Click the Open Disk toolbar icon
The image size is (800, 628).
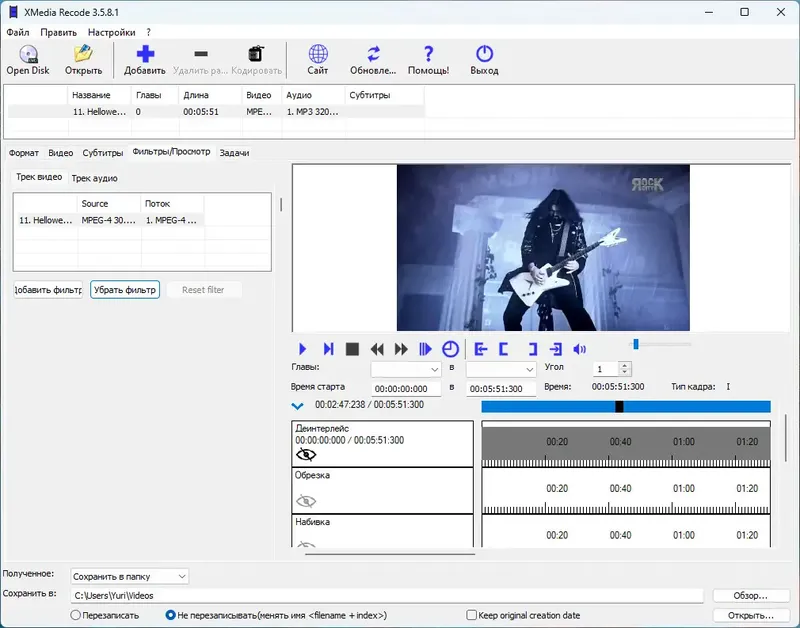pyautogui.click(x=26, y=55)
